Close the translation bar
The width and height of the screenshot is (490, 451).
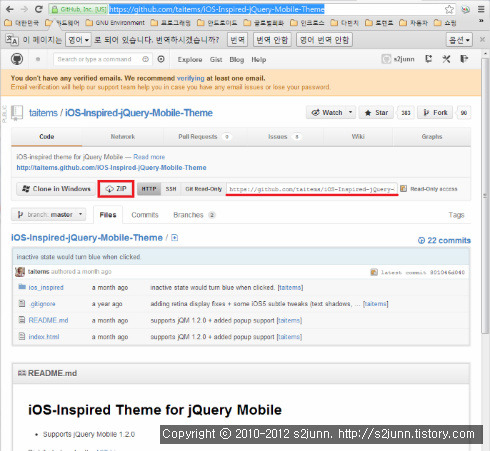[482, 40]
